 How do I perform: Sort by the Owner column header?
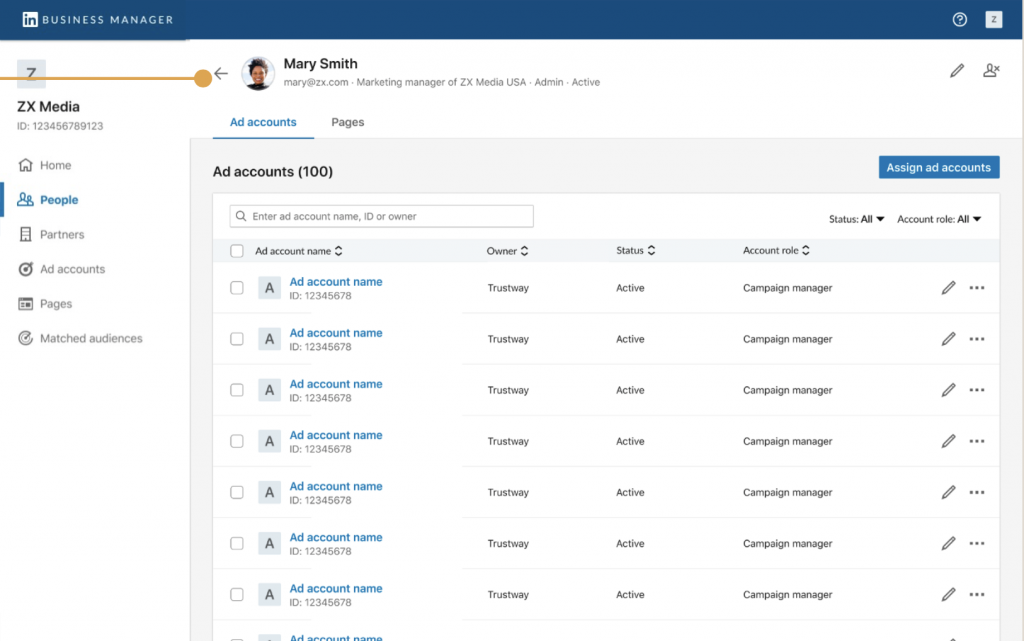[x=508, y=251]
